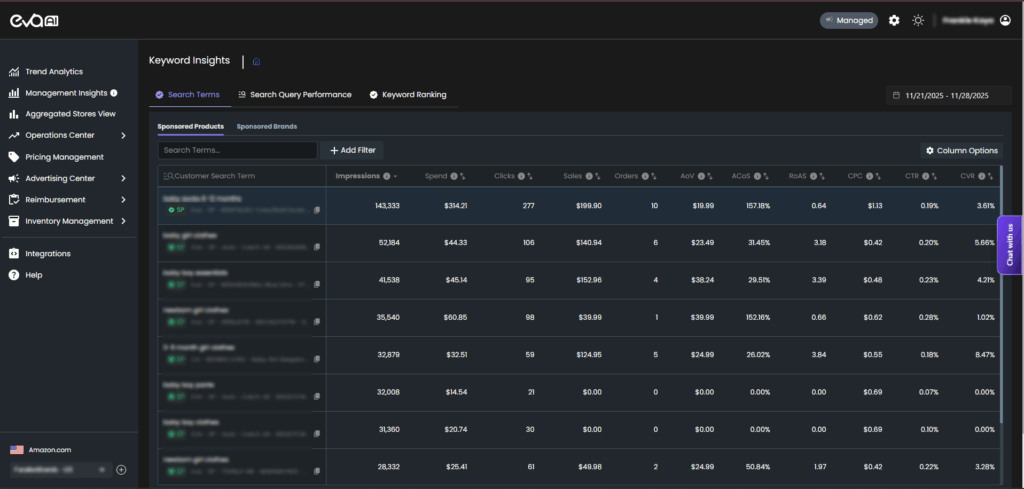Click the Add Filter button
The width and height of the screenshot is (1024, 489).
pos(351,150)
